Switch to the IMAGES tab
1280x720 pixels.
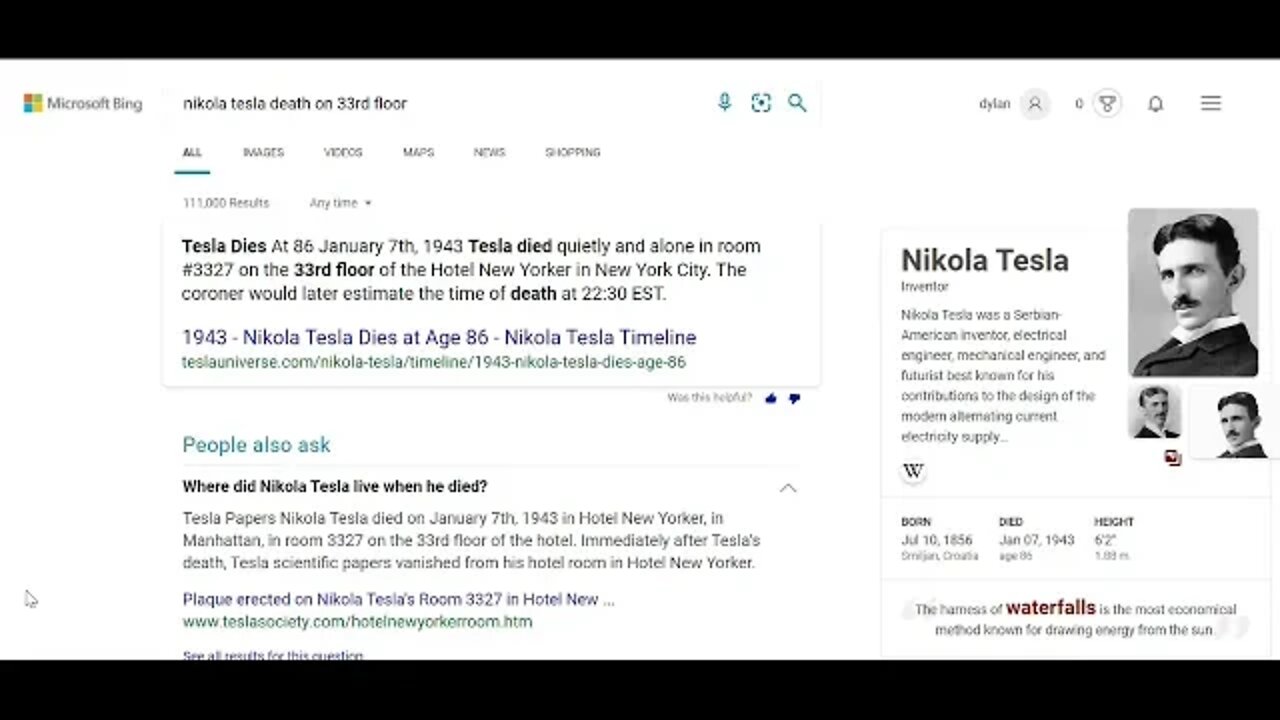point(263,152)
